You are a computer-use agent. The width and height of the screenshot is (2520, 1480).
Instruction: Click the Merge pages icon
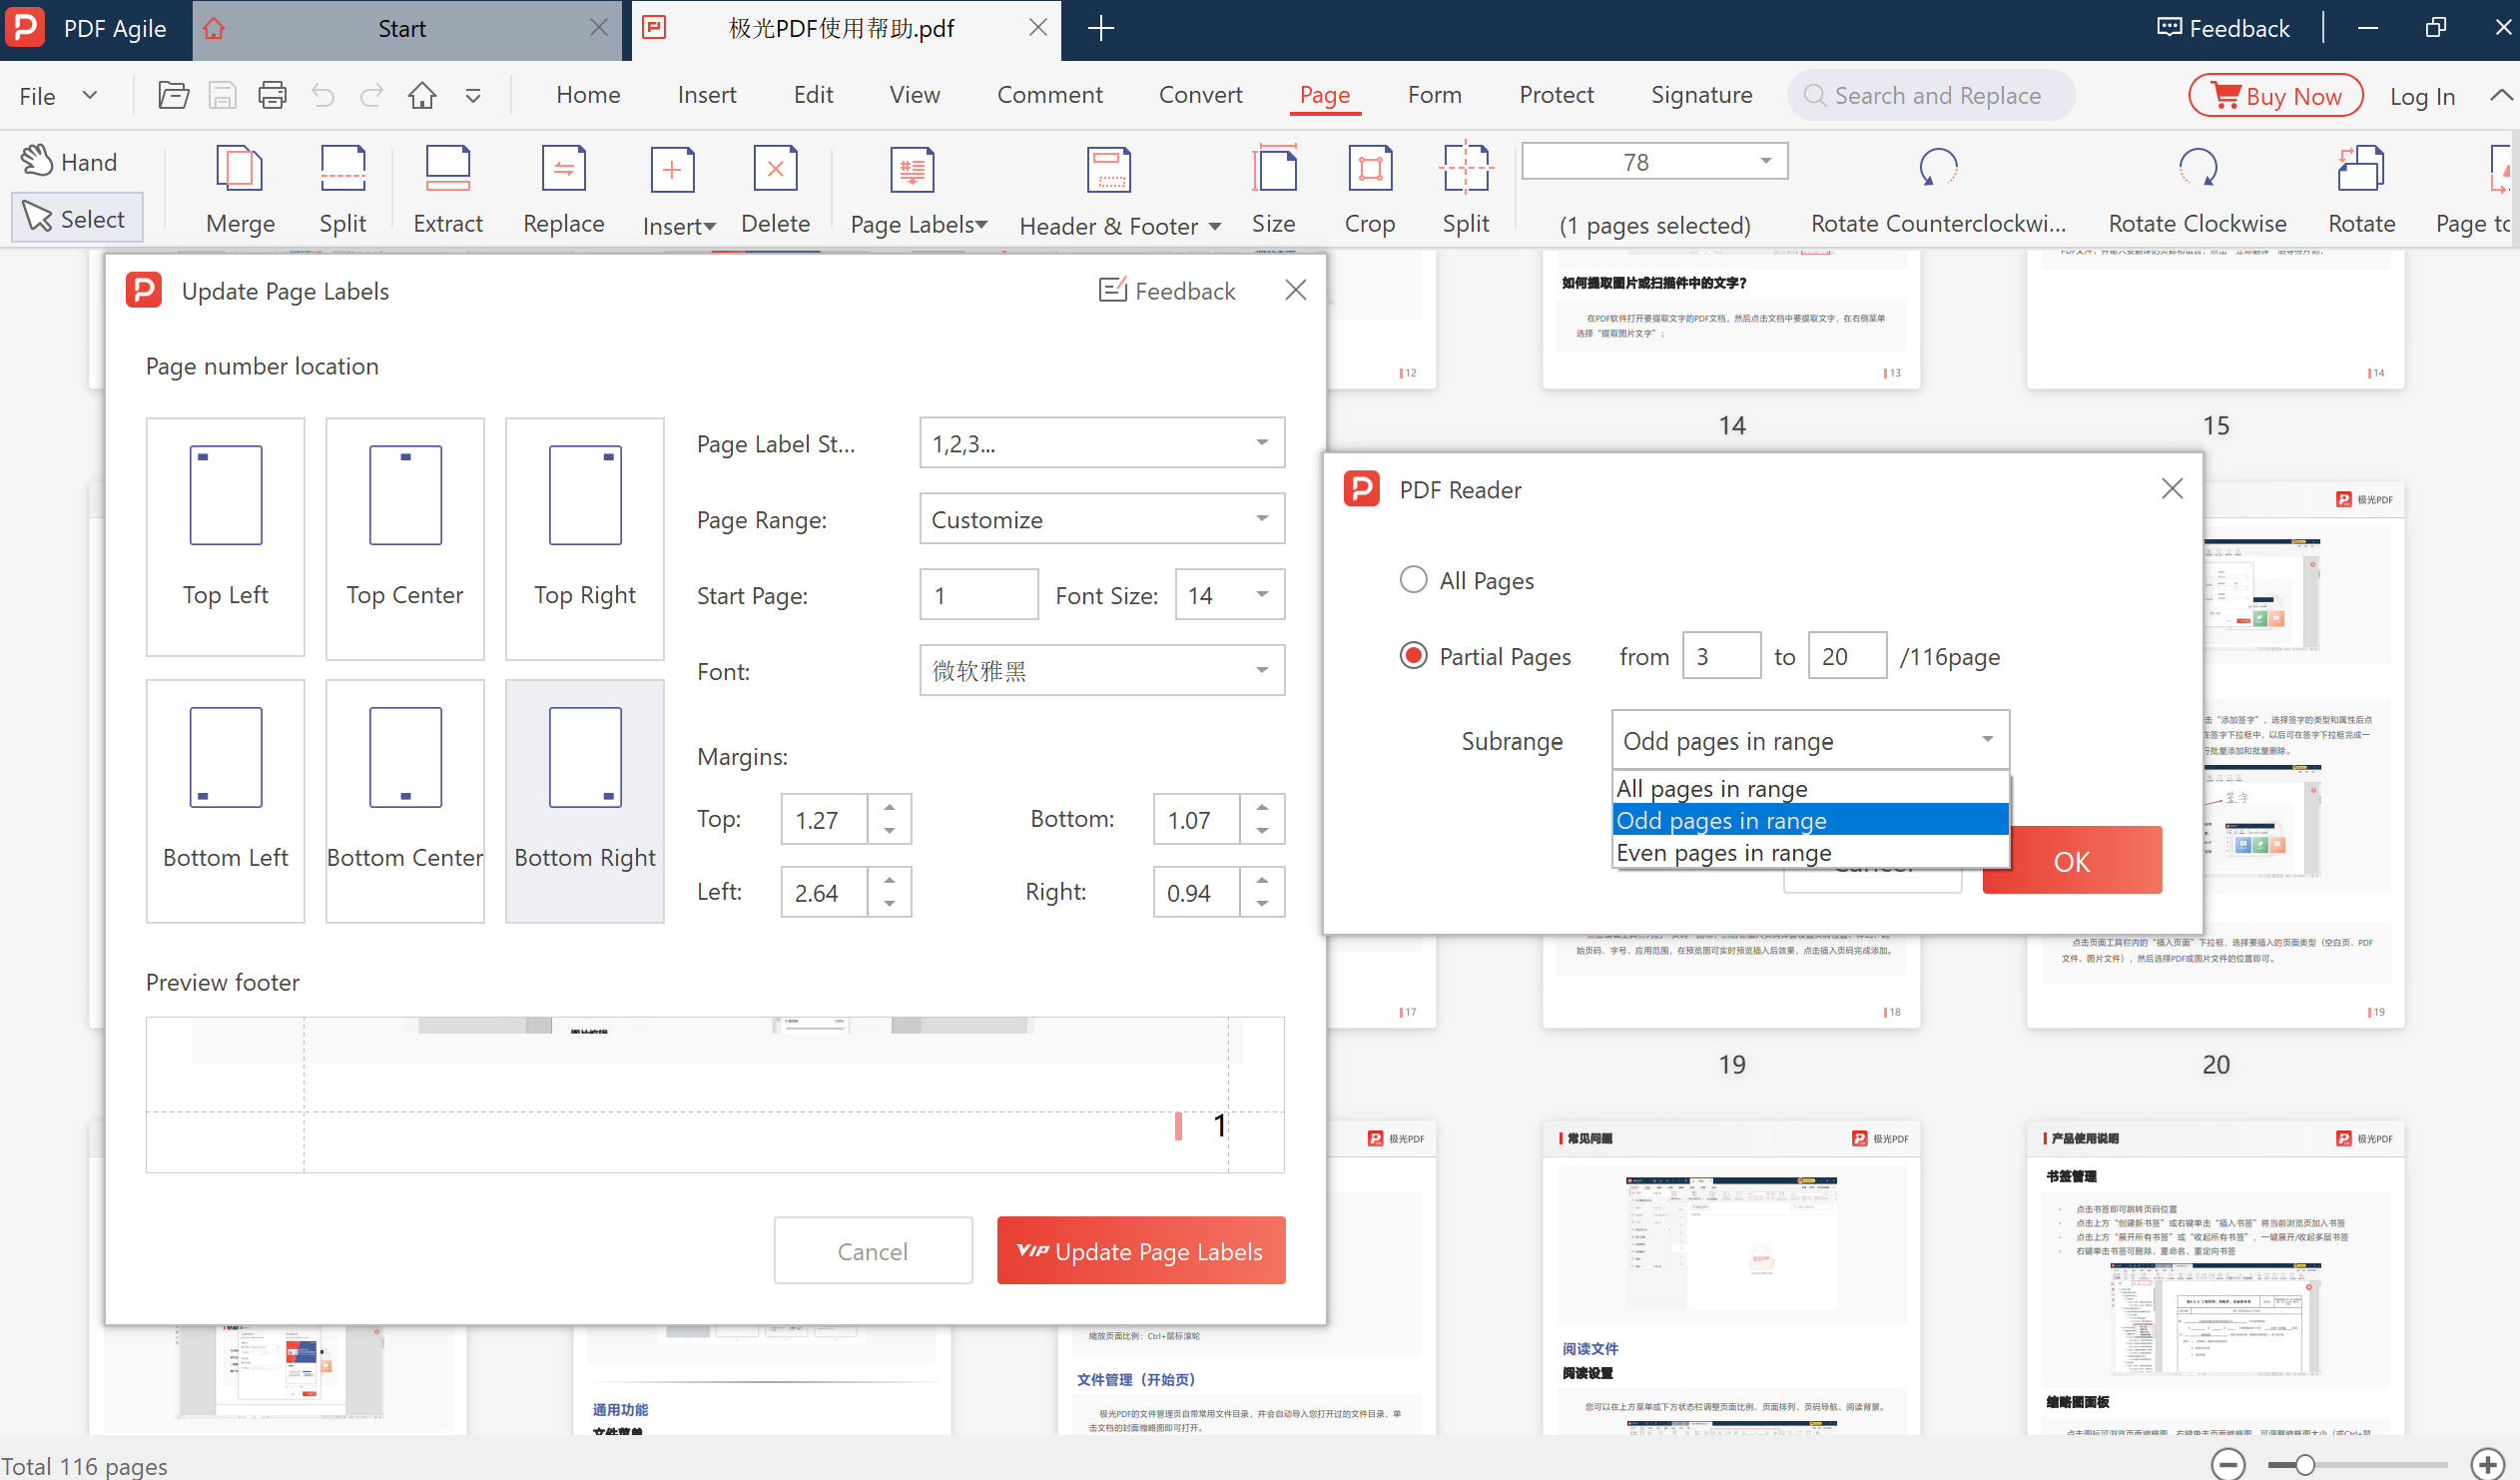(x=240, y=170)
